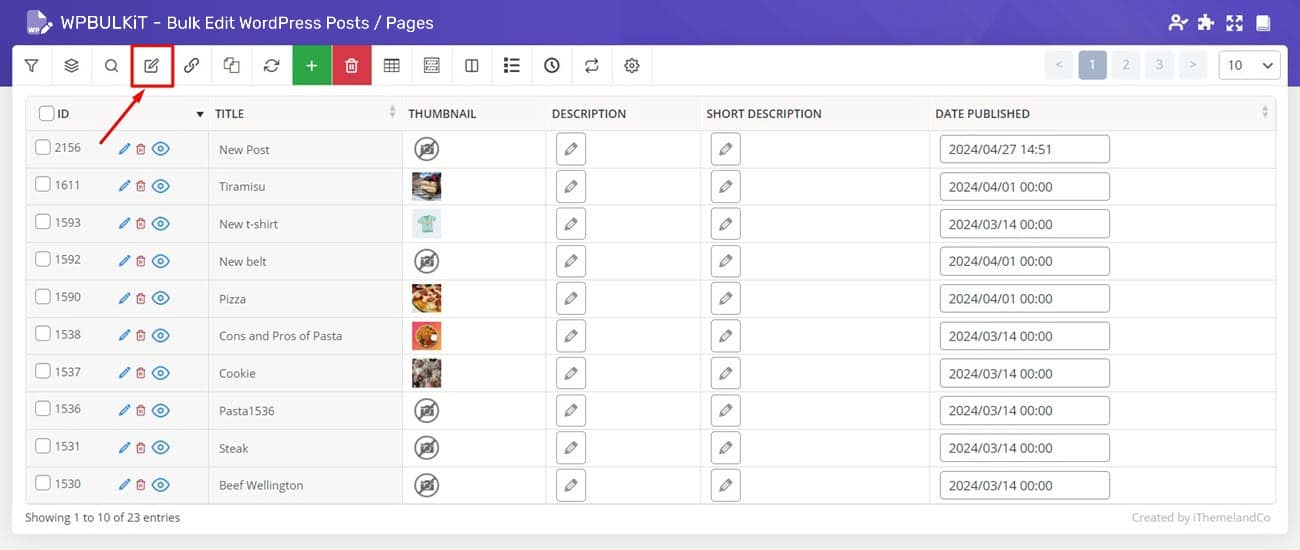This screenshot has width=1300, height=550.
Task: Click the WPBULKiT logo in header
Action: pyautogui.click(x=39, y=22)
